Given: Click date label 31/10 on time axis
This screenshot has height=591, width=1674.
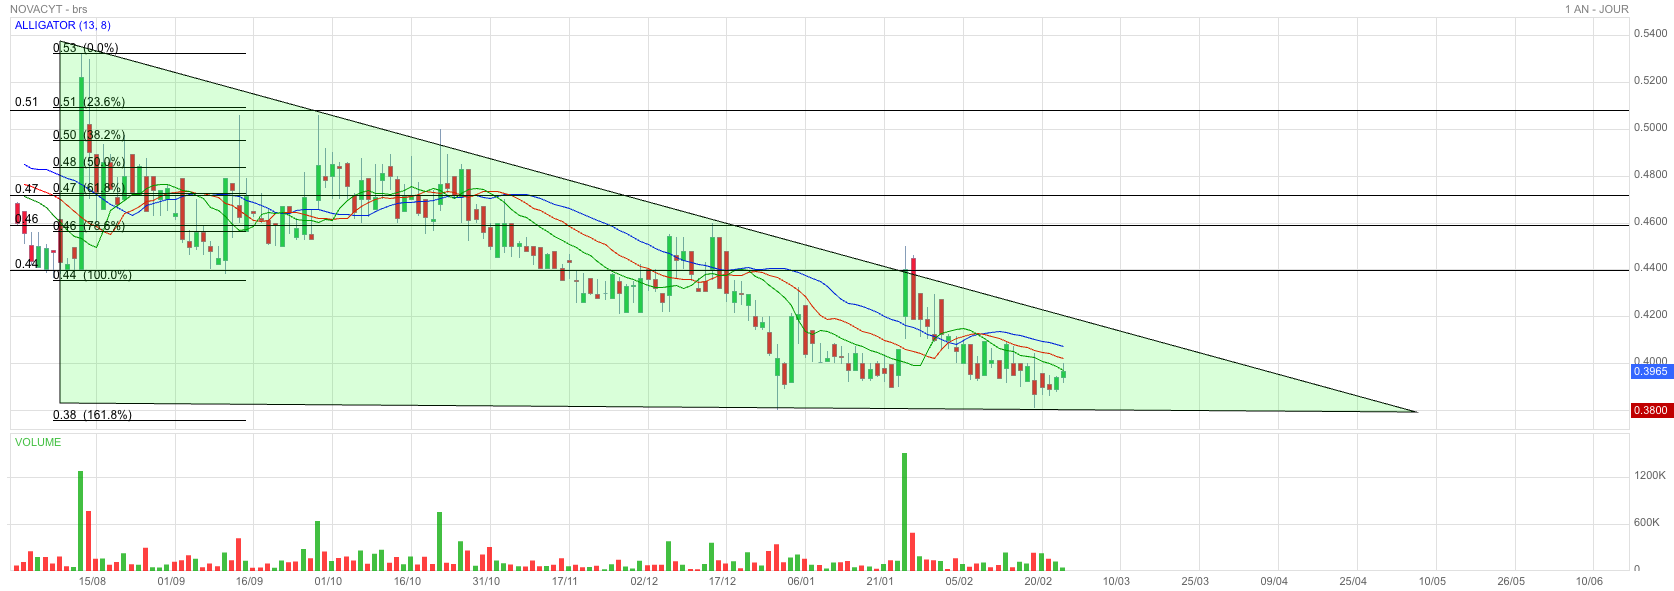Looking at the screenshot, I should pyautogui.click(x=486, y=581).
